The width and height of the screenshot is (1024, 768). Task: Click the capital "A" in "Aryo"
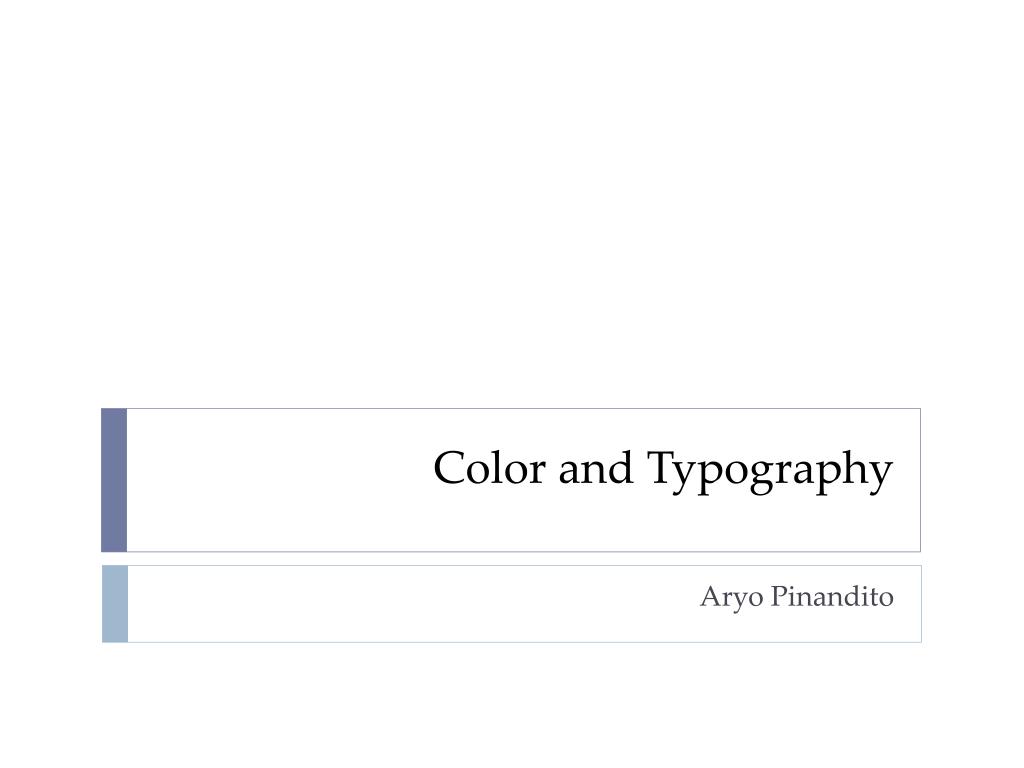coord(711,596)
